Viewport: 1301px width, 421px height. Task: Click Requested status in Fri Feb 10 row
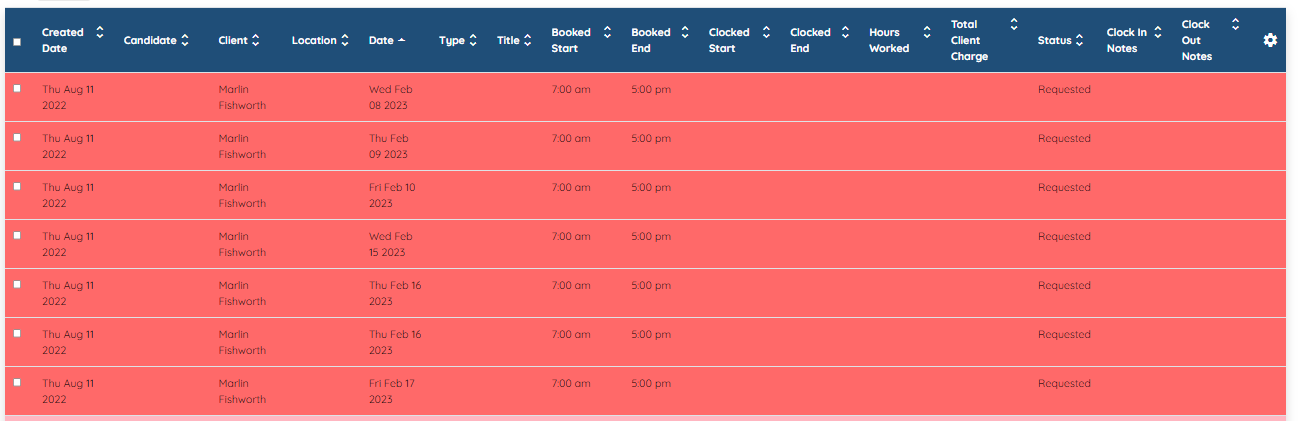1064,187
